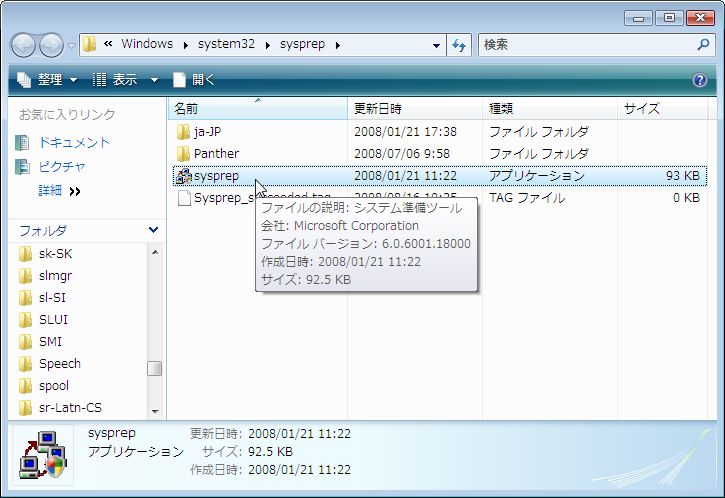Click the picture icon beside ピクチャ
725x498 pixels.
coord(22,167)
